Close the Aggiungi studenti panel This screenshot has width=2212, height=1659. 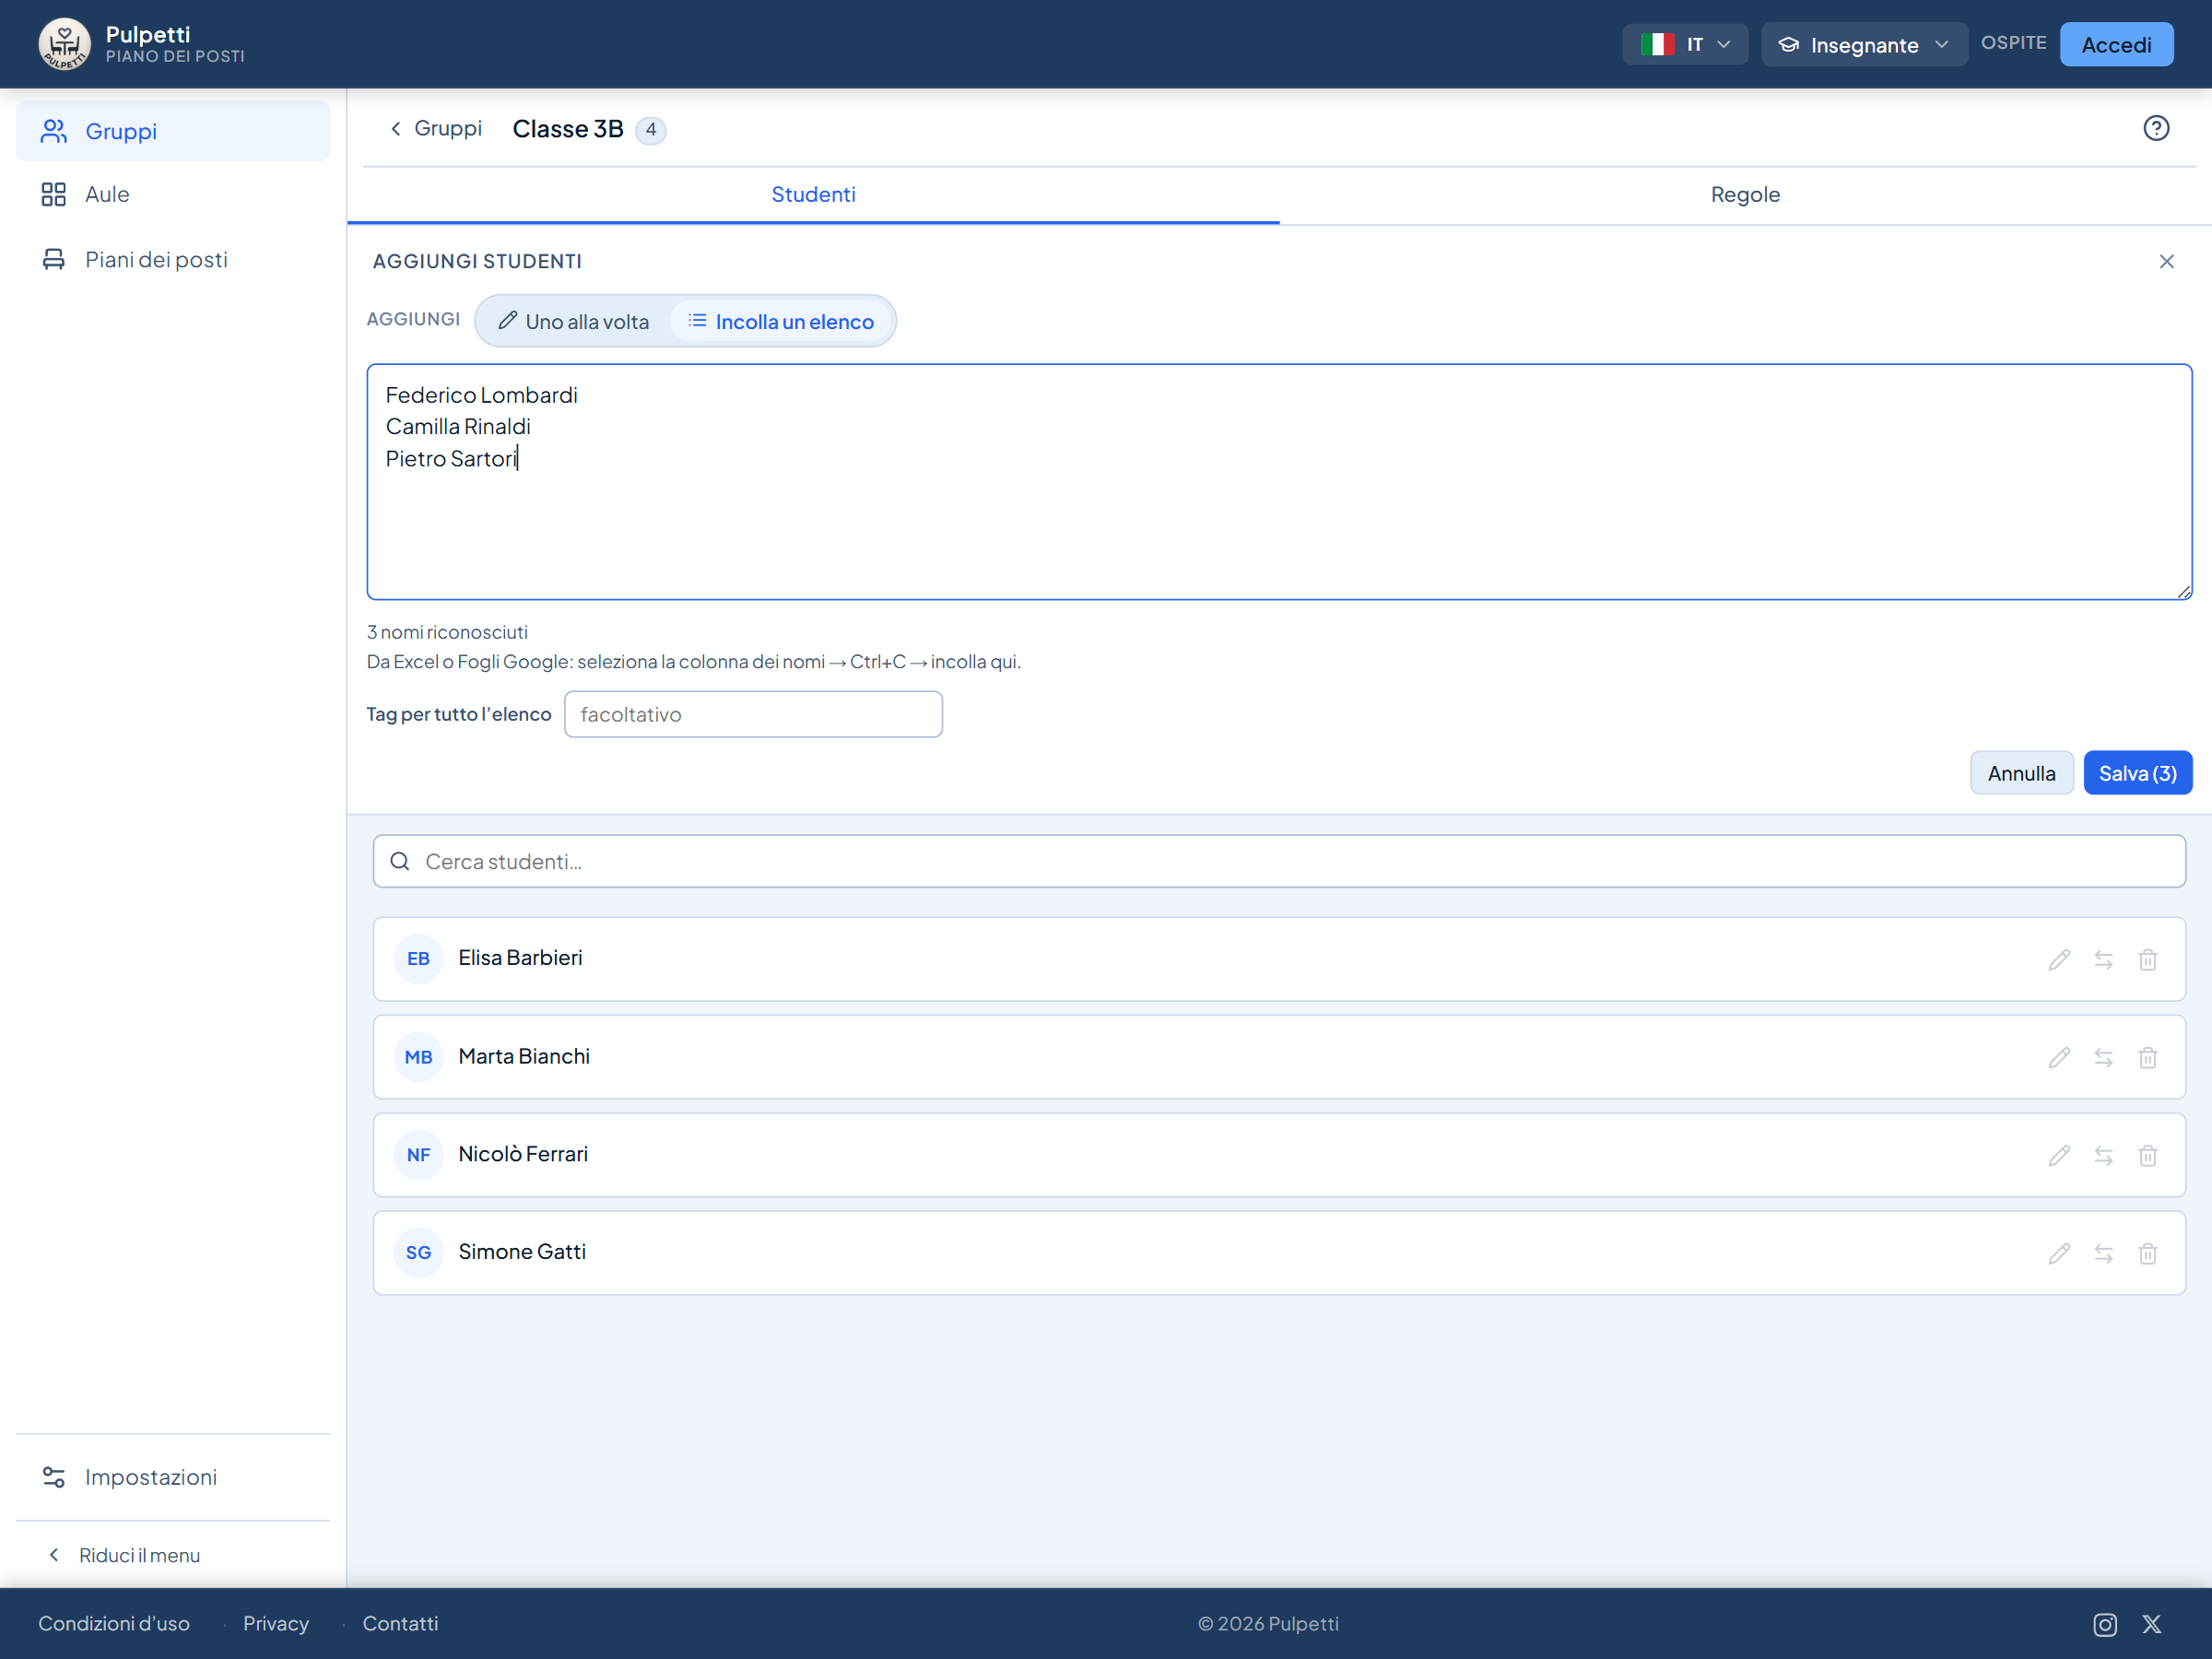2166,262
